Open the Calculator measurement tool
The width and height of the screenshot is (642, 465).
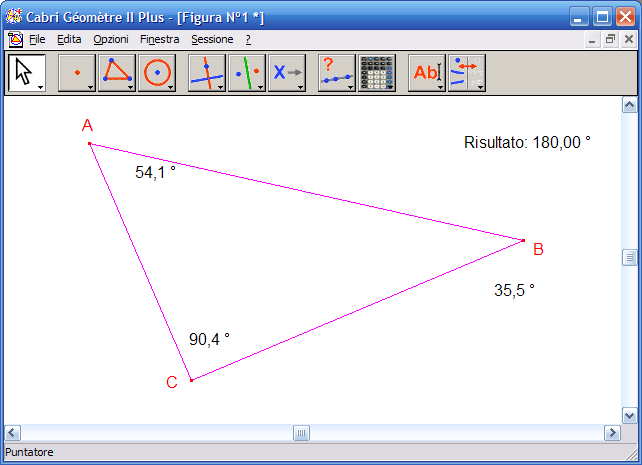(377, 72)
